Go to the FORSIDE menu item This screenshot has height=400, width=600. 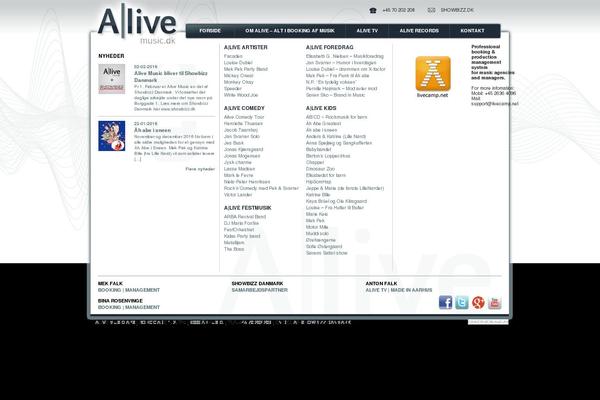coord(210,31)
